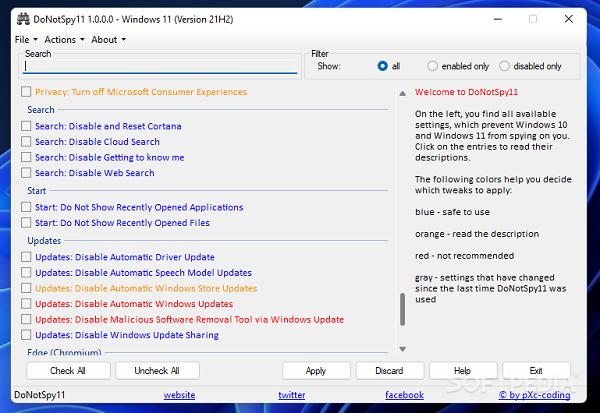Open the '© by pXc-coding' link

534,395
